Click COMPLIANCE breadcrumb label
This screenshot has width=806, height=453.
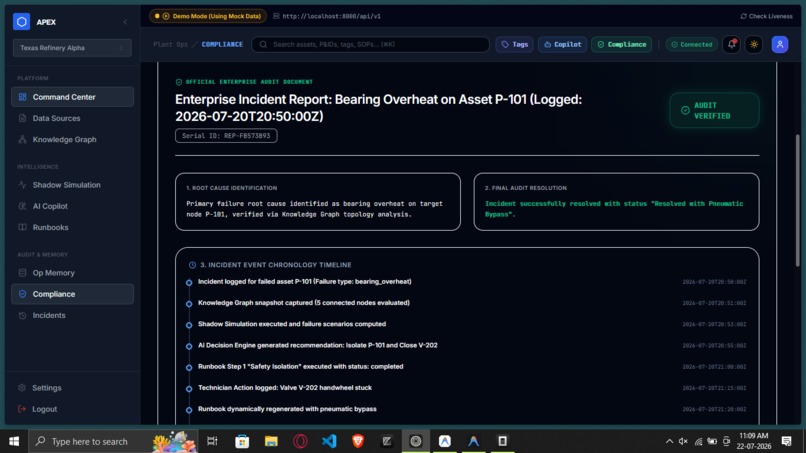[222, 44]
